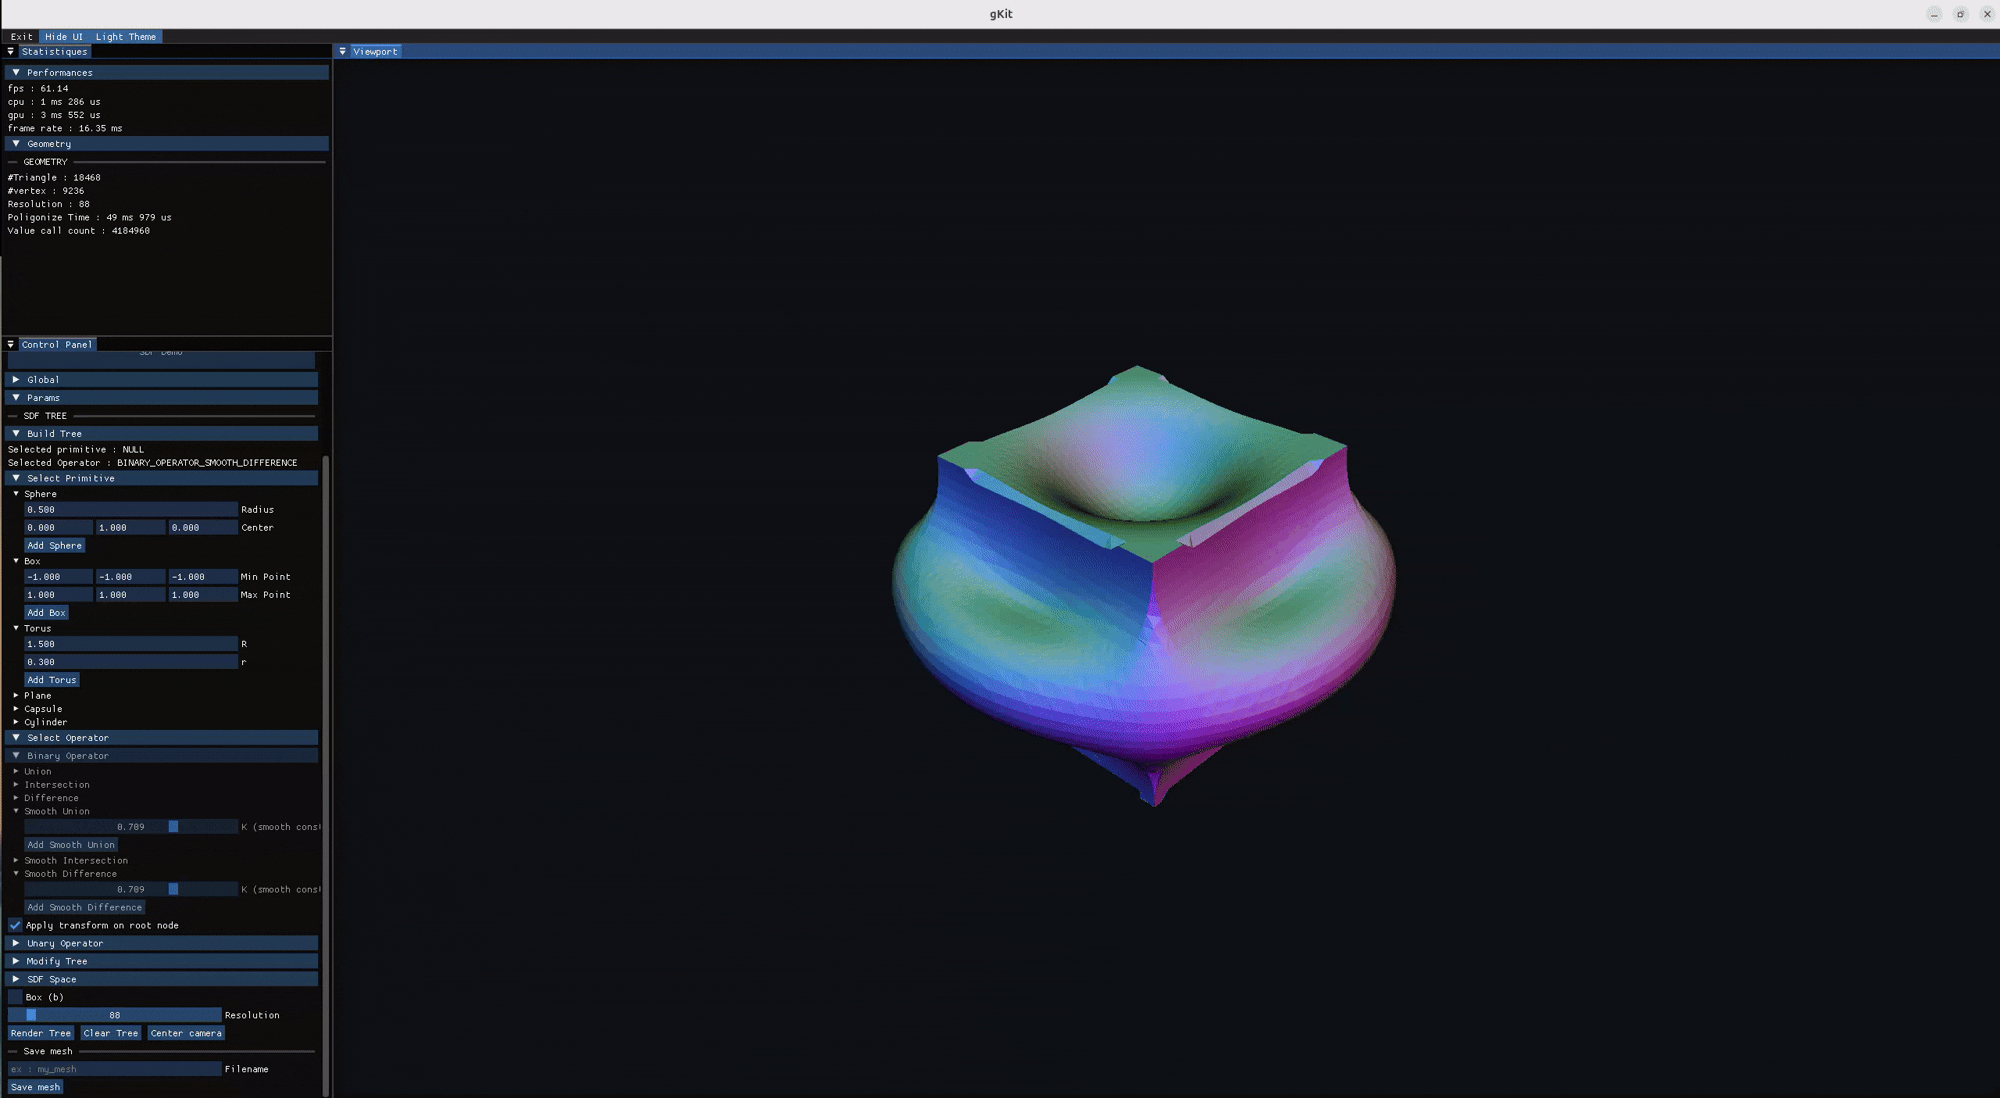Click the Center camera button
The image size is (2000, 1098).
tap(186, 1034)
